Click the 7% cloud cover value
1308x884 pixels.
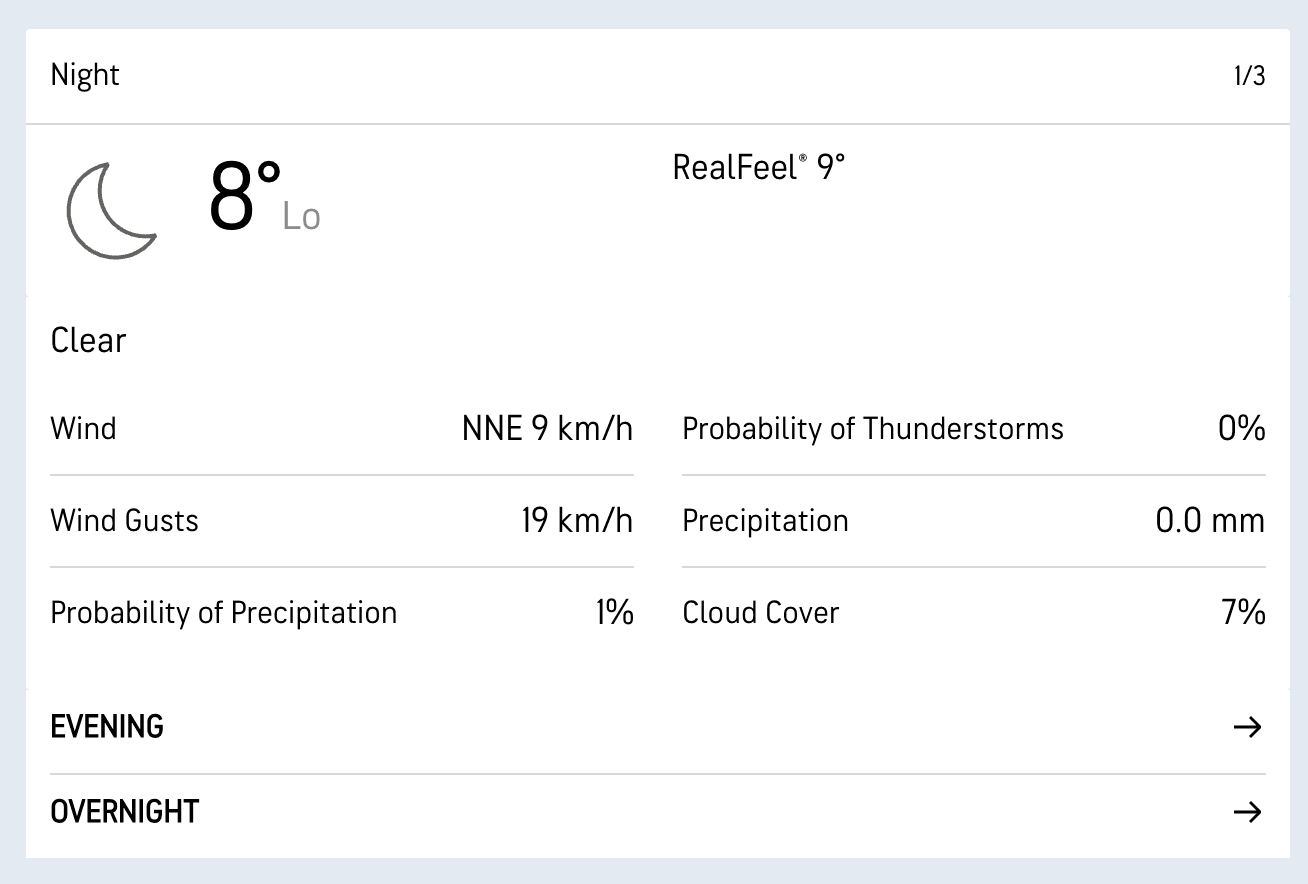pos(1244,613)
